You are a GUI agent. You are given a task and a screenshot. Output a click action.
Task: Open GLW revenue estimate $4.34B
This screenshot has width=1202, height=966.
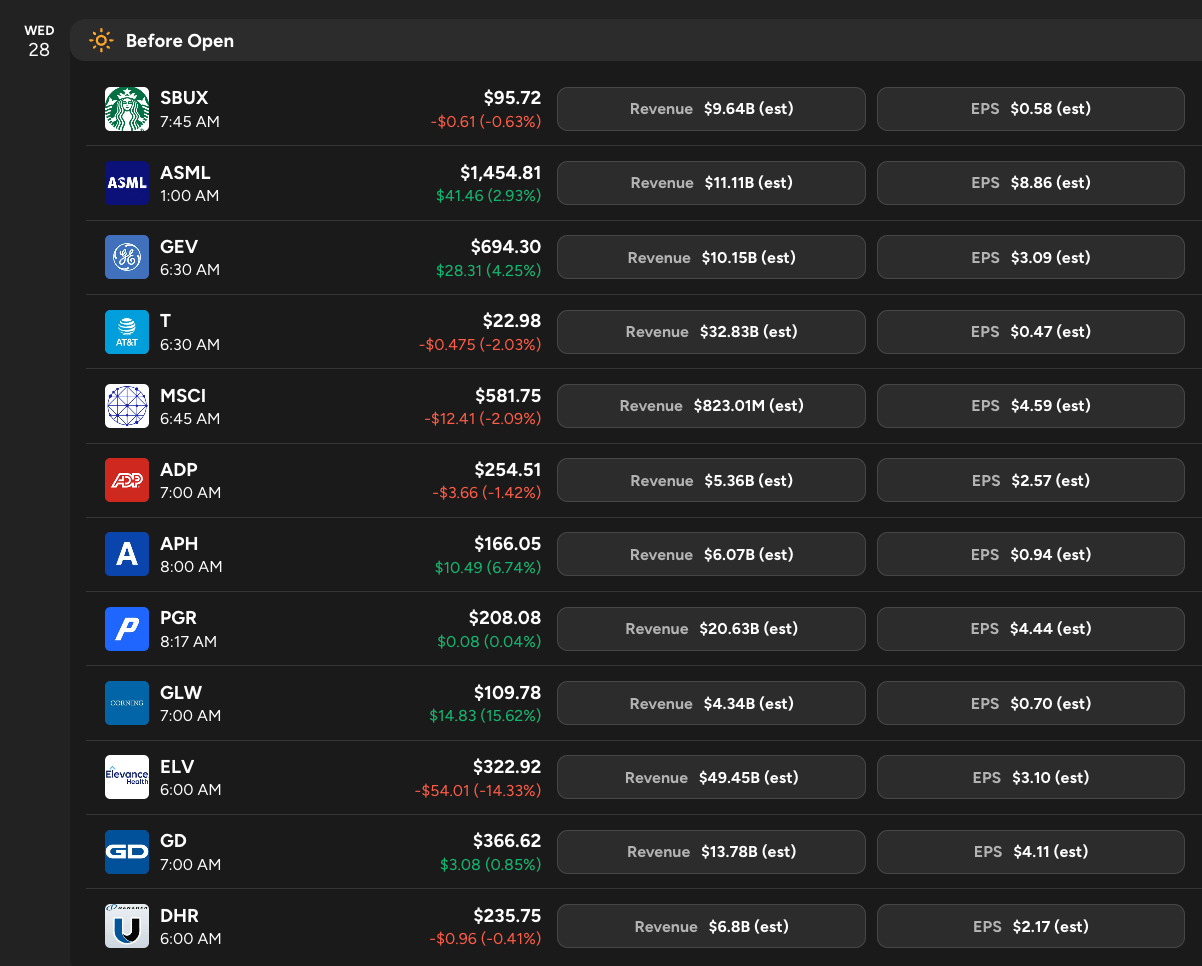(711, 703)
